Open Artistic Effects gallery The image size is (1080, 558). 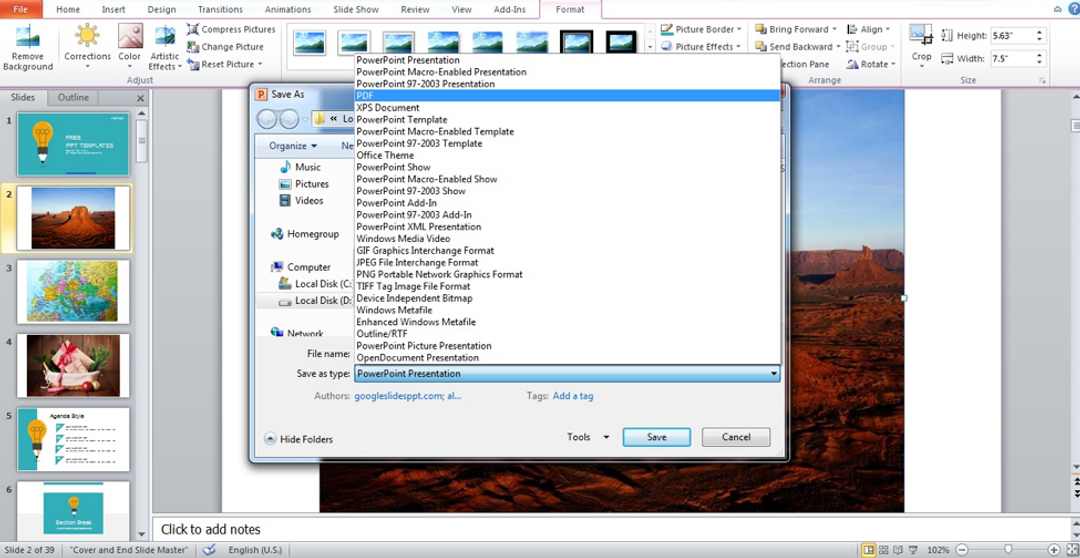pos(165,48)
